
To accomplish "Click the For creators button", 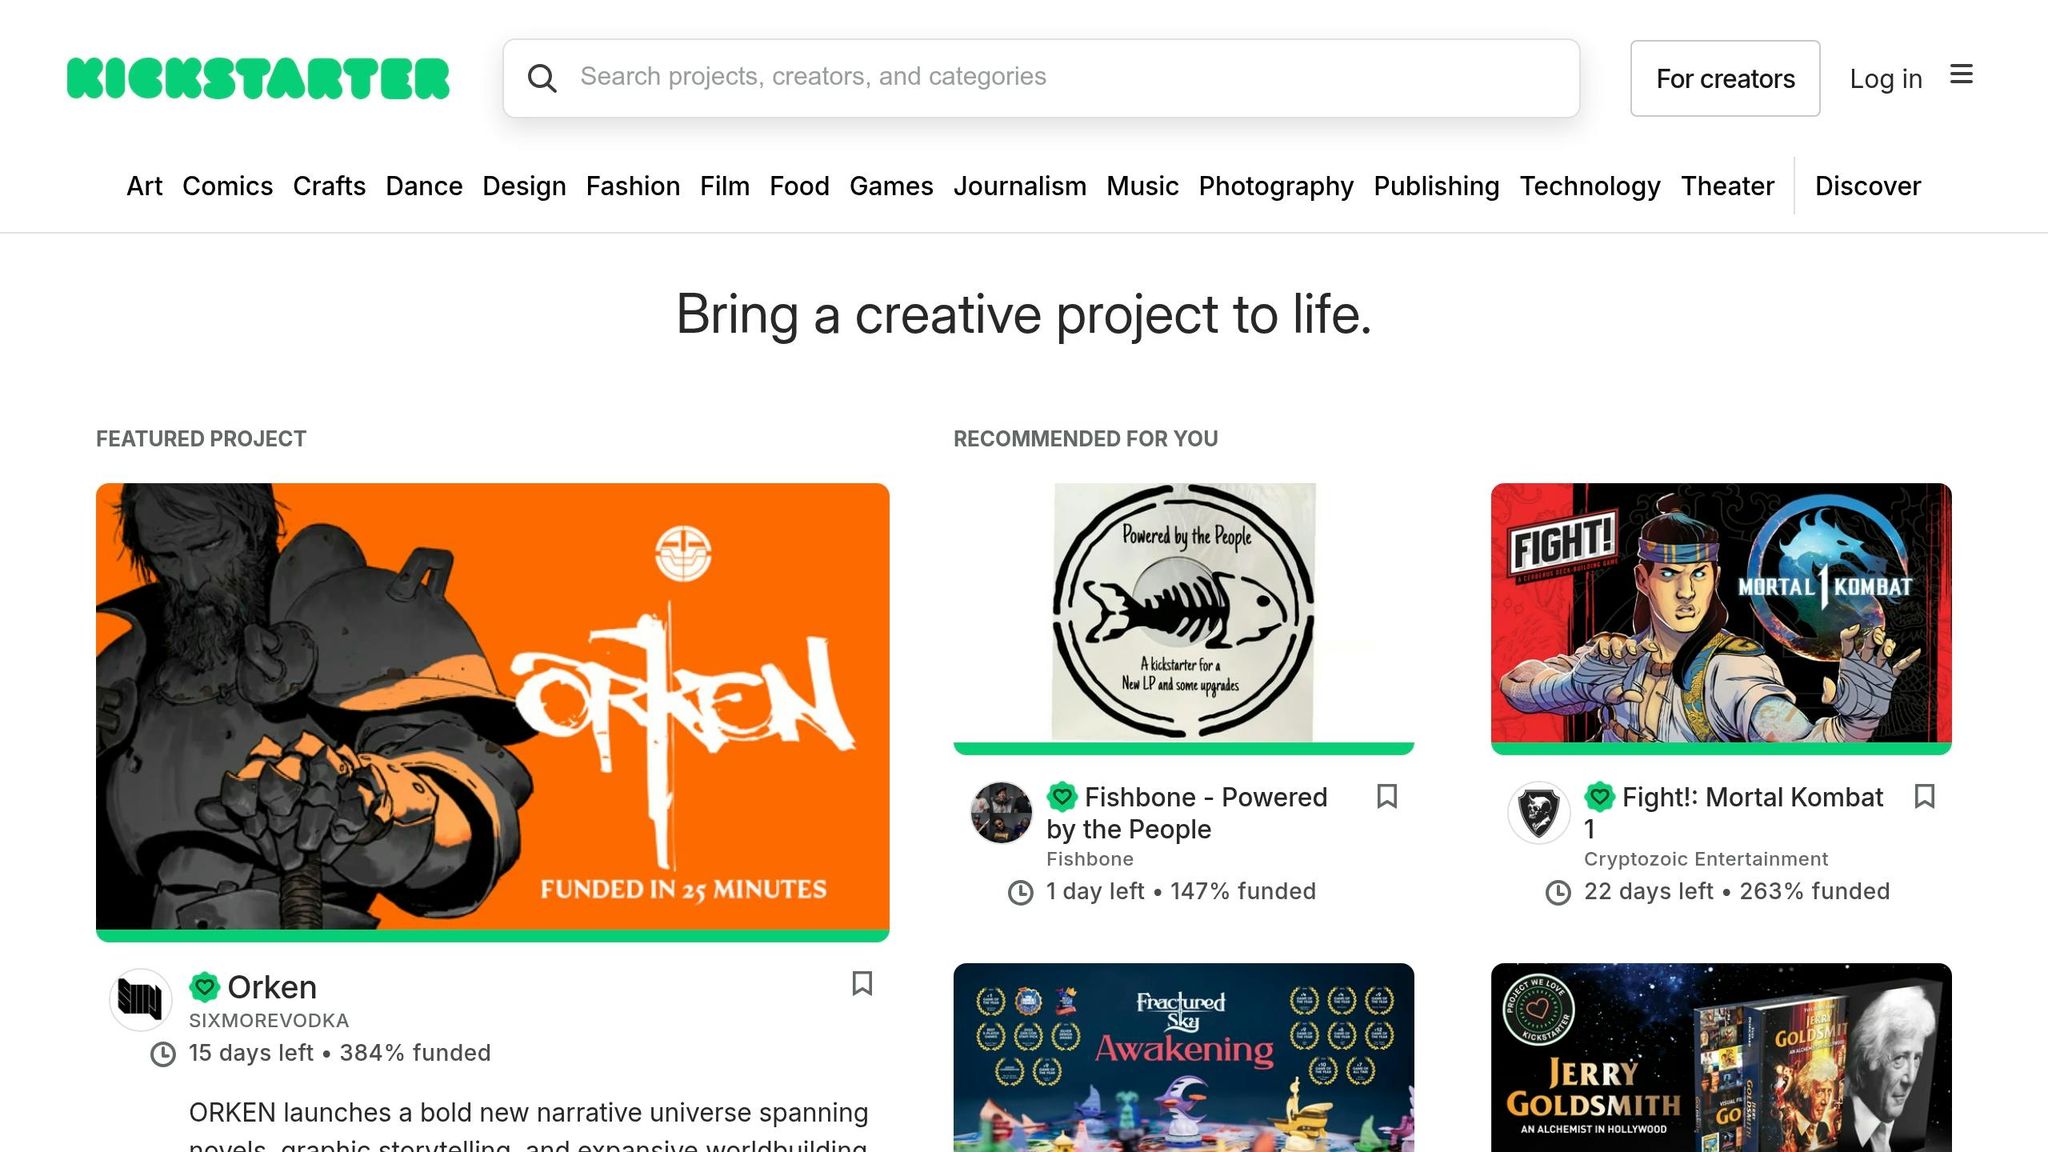I will [x=1725, y=78].
